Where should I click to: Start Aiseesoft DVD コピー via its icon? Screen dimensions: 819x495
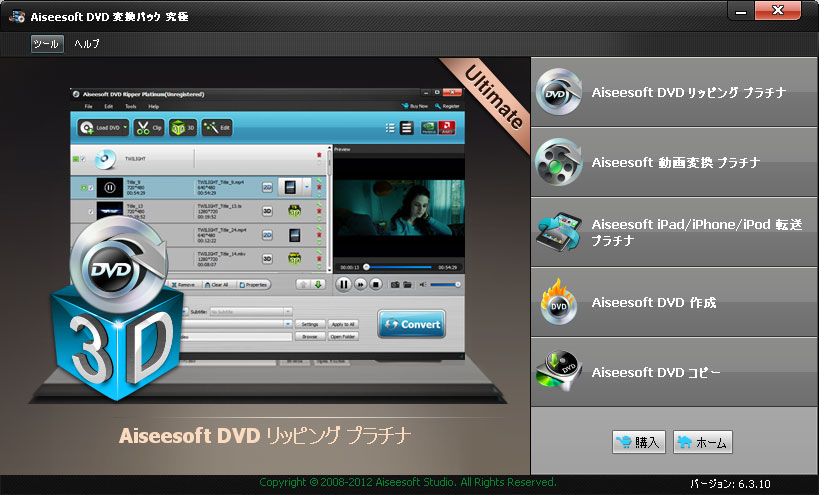[x=557, y=372]
